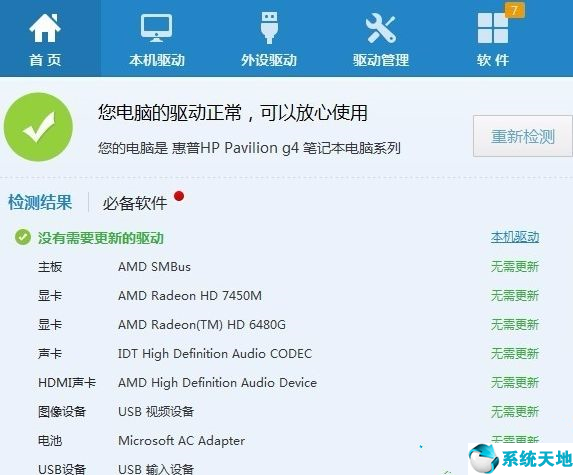Select the AMD SMBus motherboard row
The image size is (573, 475).
tap(288, 267)
